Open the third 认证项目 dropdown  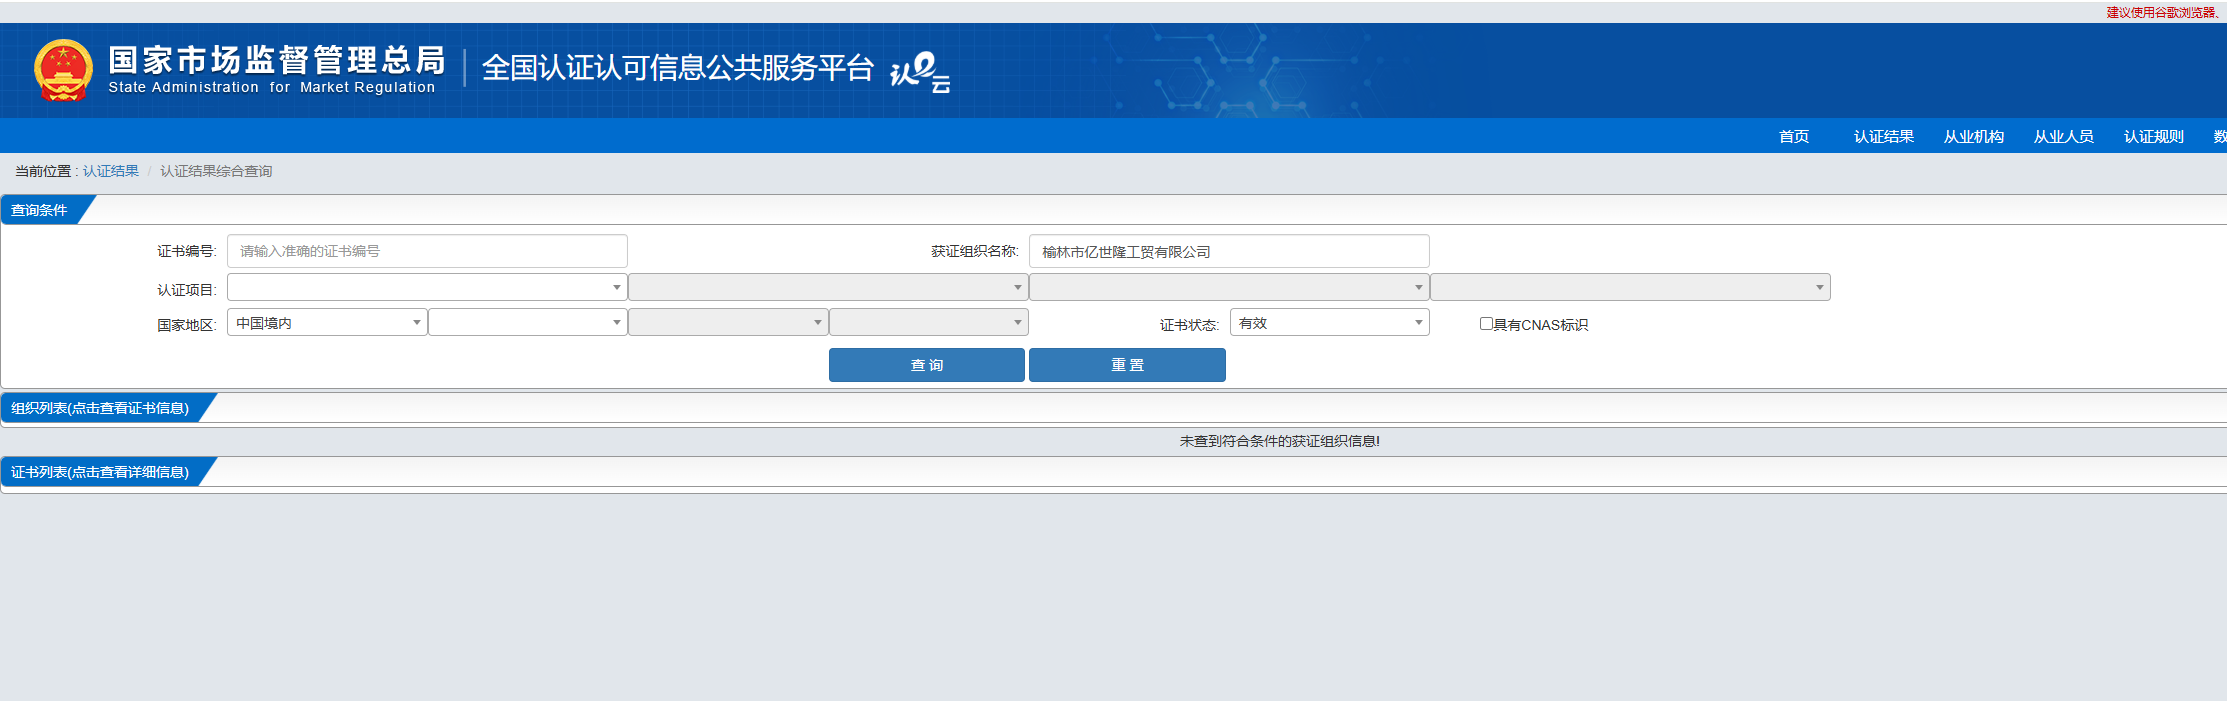click(x=1229, y=287)
